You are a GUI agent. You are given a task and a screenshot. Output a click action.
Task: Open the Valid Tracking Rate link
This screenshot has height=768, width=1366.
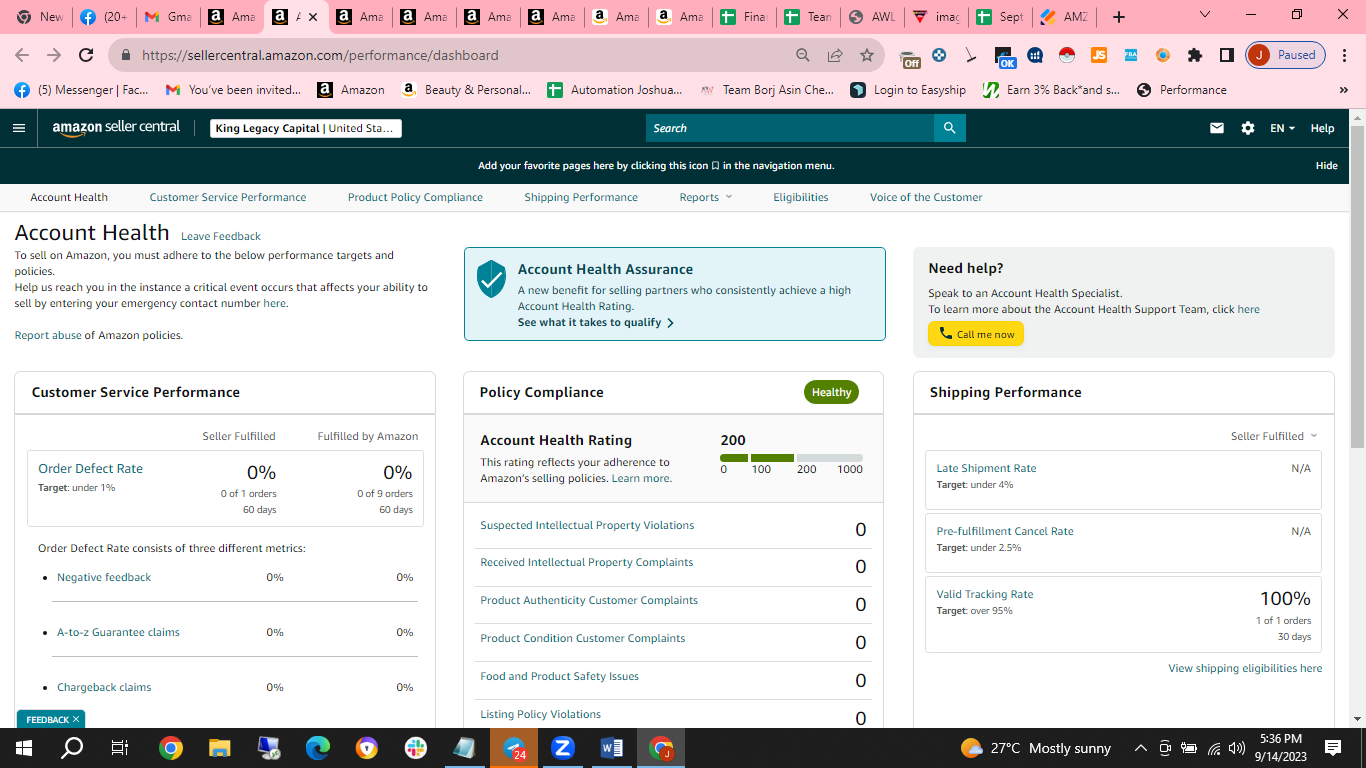(985, 594)
